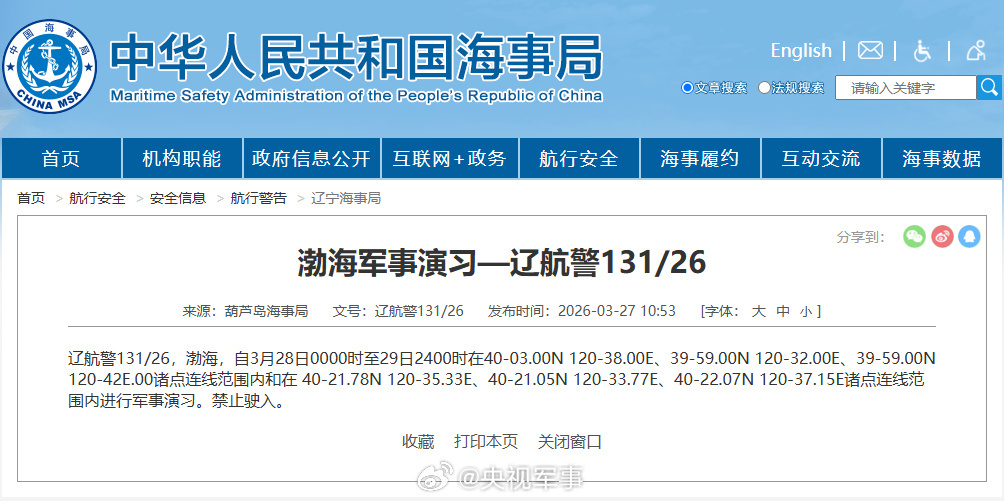The image size is (1004, 501).
Task: Open the 政府信息公开 navigation menu
Action: (311, 158)
